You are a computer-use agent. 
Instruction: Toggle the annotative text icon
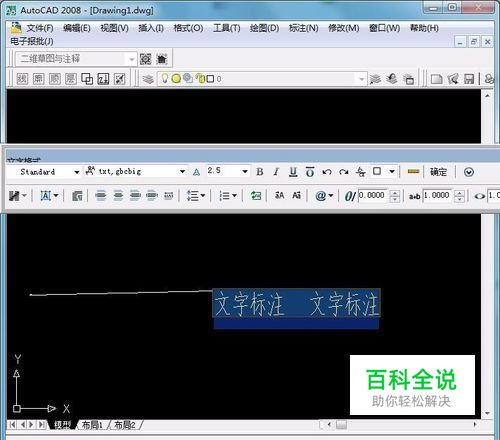(197, 172)
